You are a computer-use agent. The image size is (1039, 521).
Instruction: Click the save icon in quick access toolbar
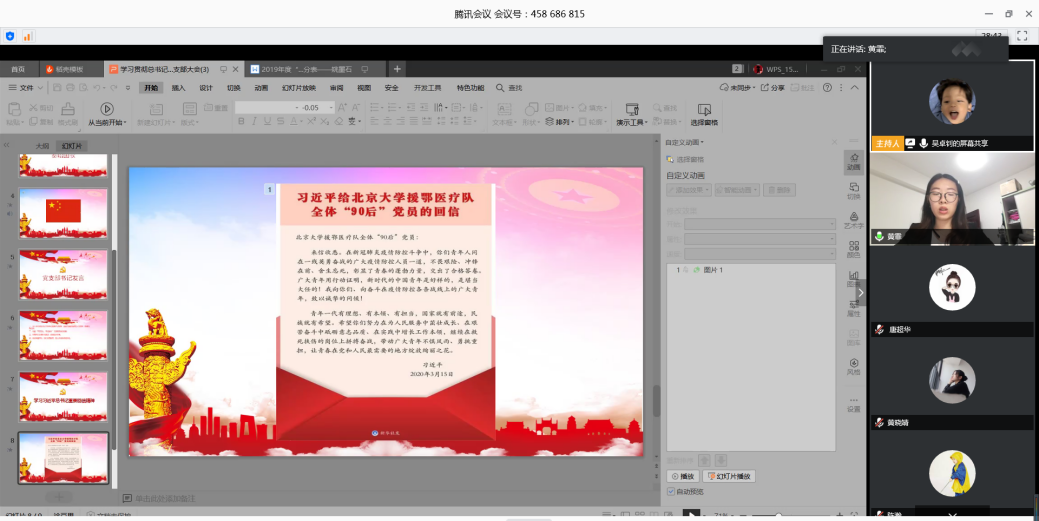click(57, 87)
